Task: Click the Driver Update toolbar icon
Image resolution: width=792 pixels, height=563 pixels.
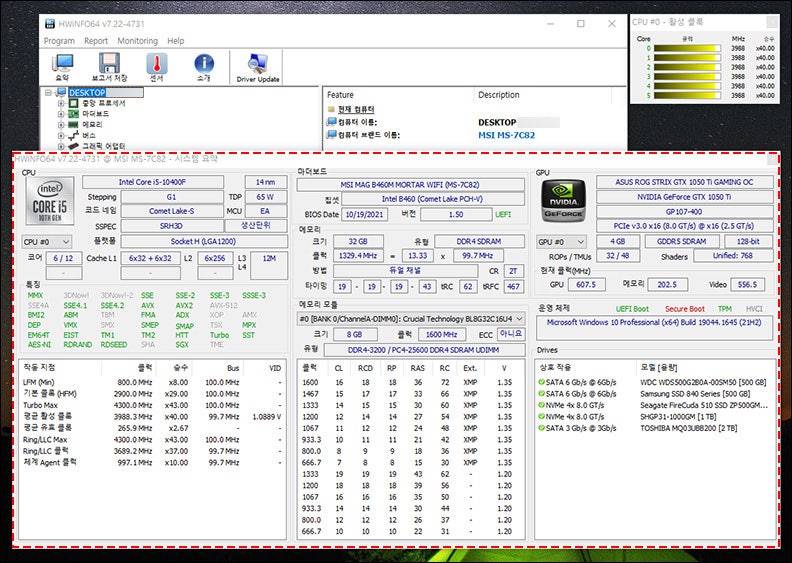Action: 258,67
